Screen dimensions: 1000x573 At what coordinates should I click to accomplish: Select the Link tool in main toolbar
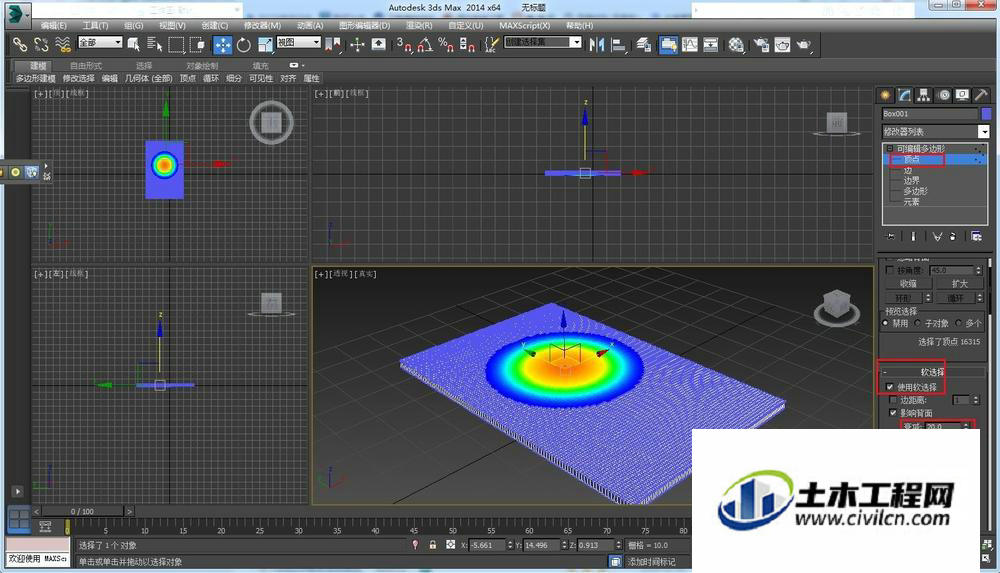(20, 44)
